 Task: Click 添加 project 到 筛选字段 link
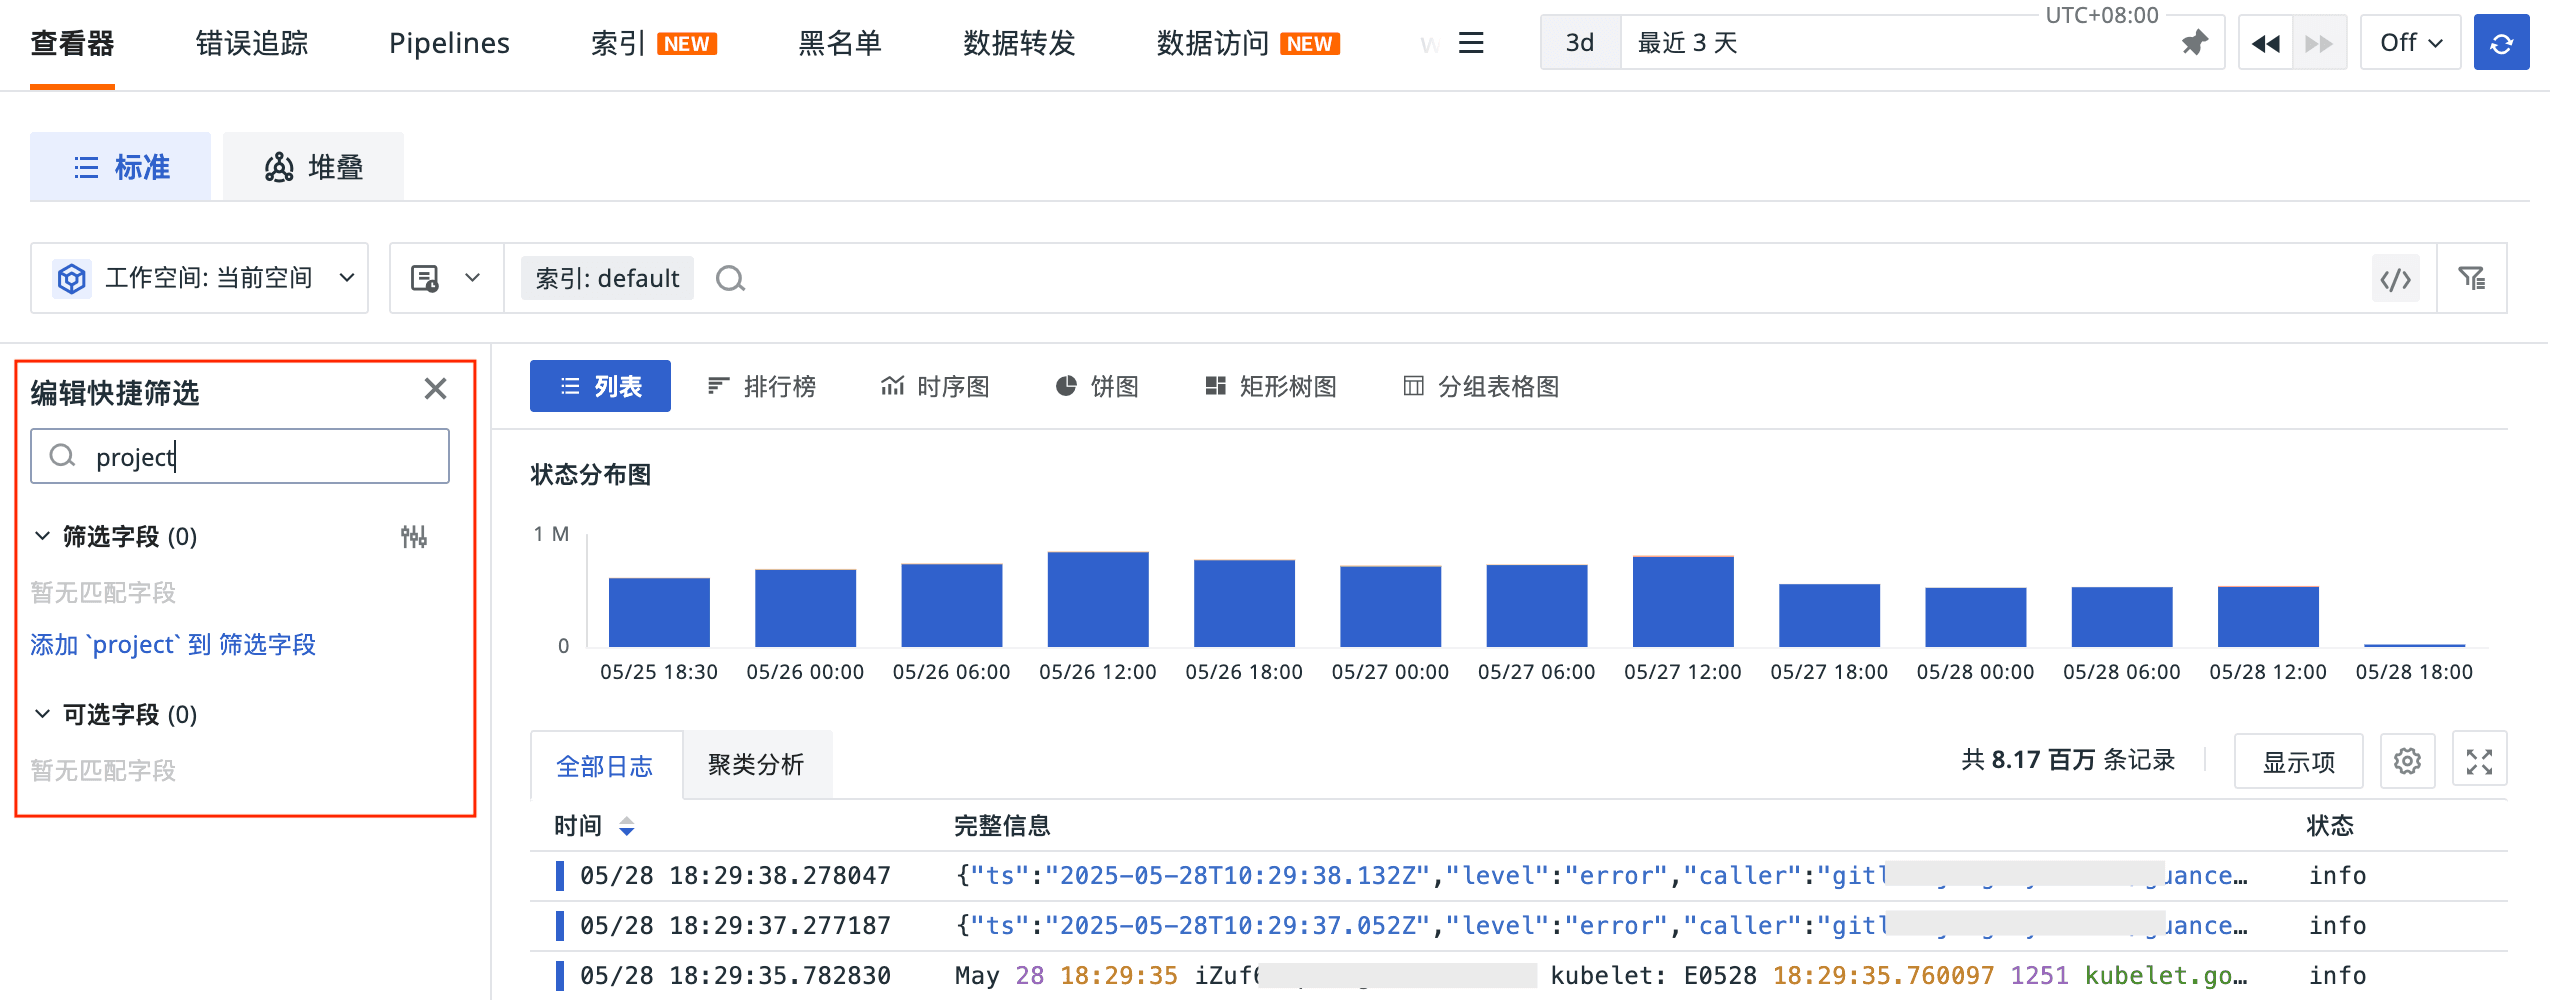(173, 645)
